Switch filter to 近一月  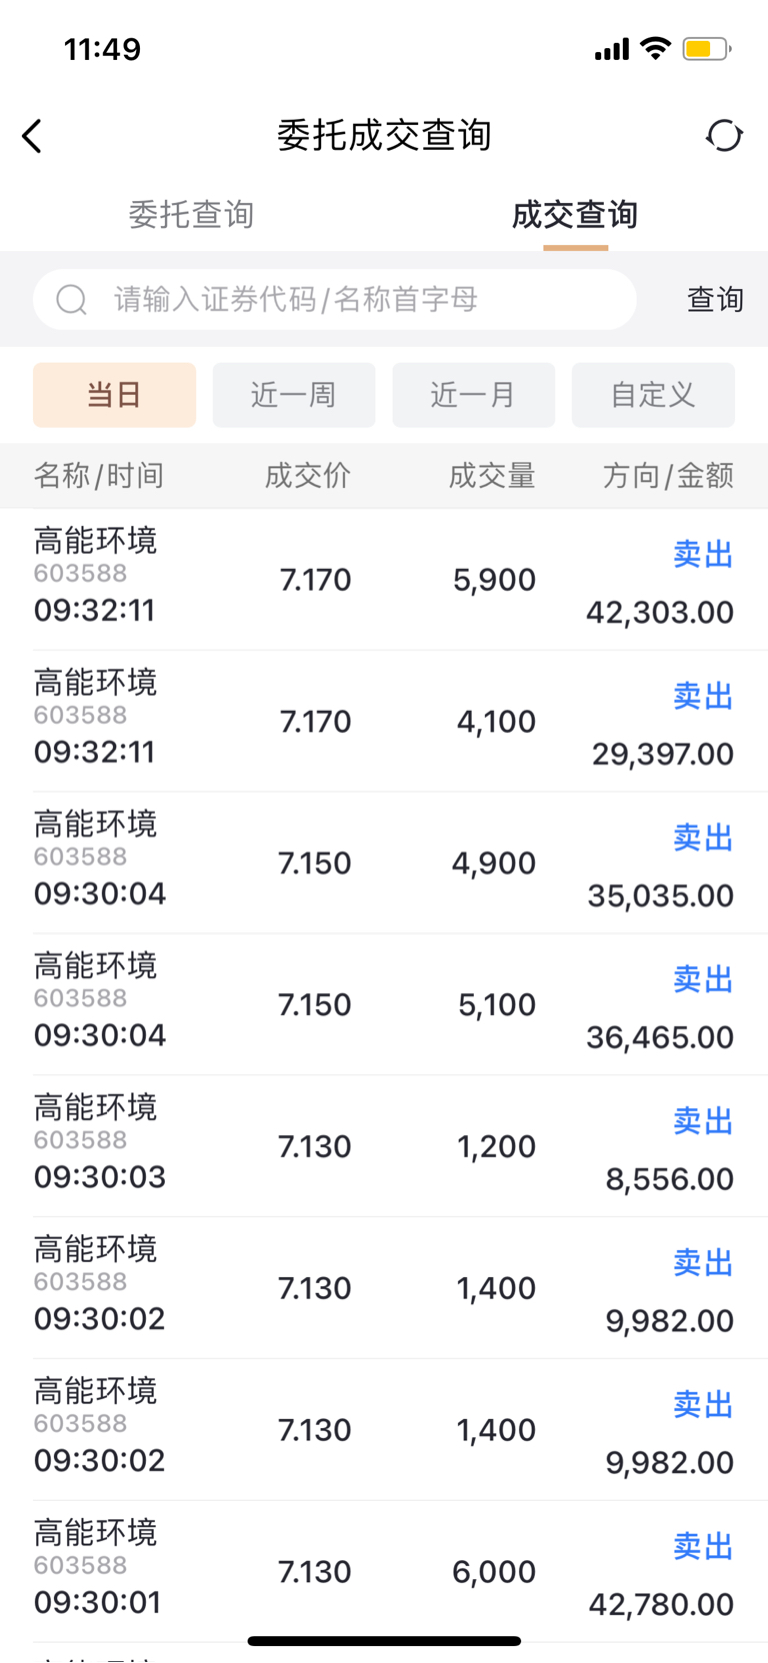click(x=473, y=395)
